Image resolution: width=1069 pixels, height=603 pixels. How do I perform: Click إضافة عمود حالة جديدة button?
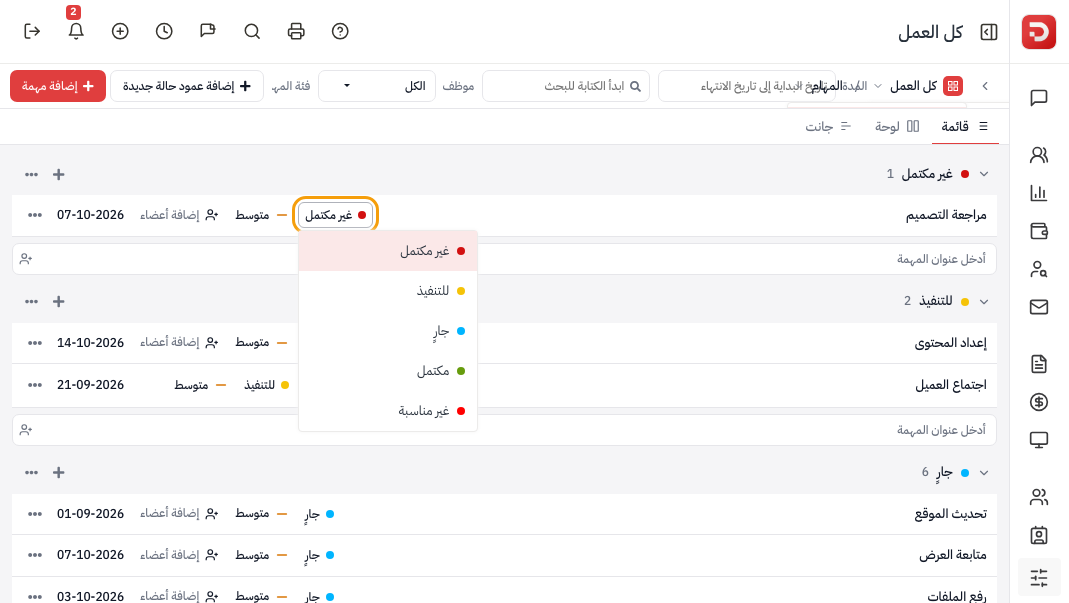click(187, 86)
